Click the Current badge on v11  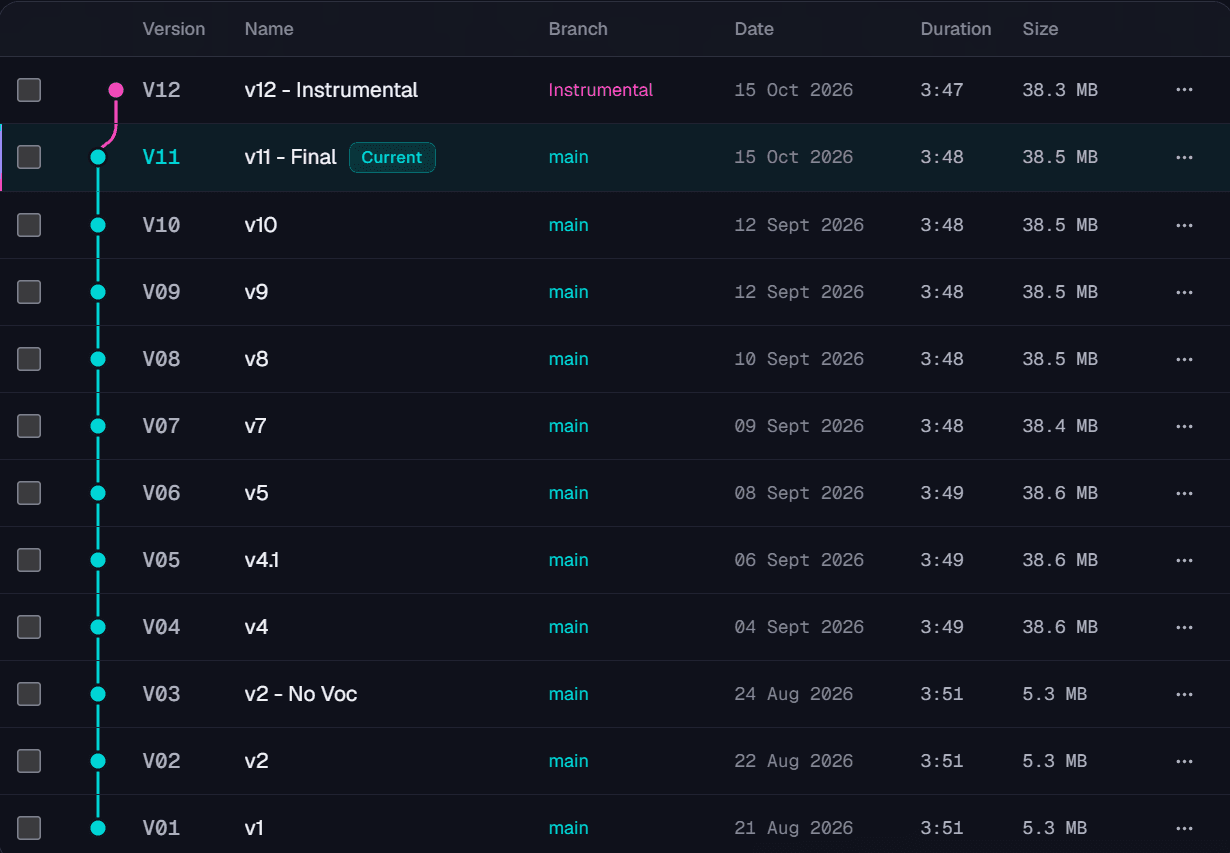point(392,157)
